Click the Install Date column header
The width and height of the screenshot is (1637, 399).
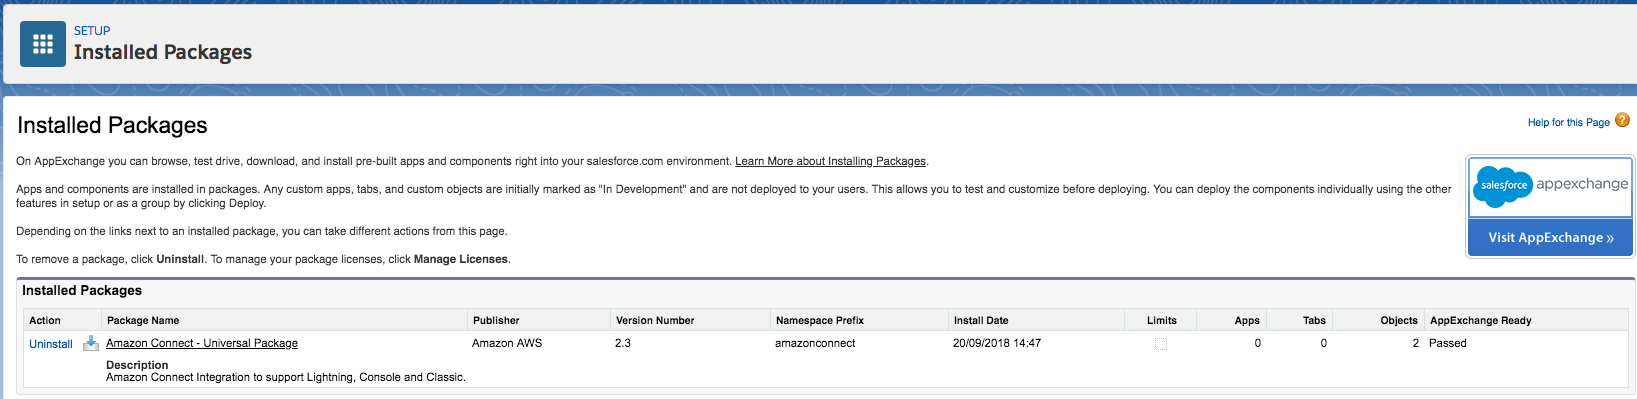(981, 320)
